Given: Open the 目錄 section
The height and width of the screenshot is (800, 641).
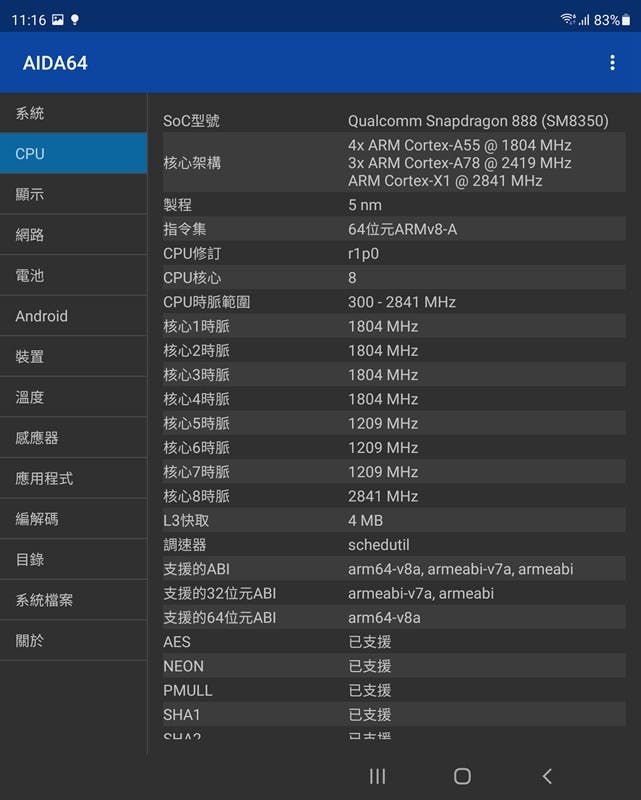Looking at the screenshot, I should click(73, 559).
